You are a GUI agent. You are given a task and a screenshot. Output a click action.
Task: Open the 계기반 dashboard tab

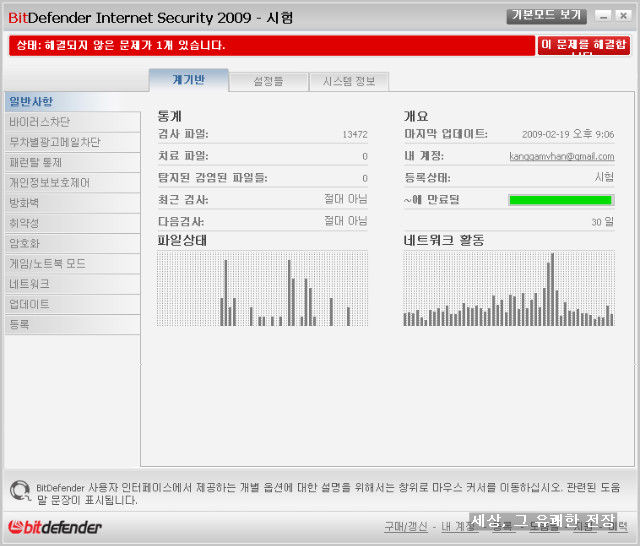click(189, 80)
